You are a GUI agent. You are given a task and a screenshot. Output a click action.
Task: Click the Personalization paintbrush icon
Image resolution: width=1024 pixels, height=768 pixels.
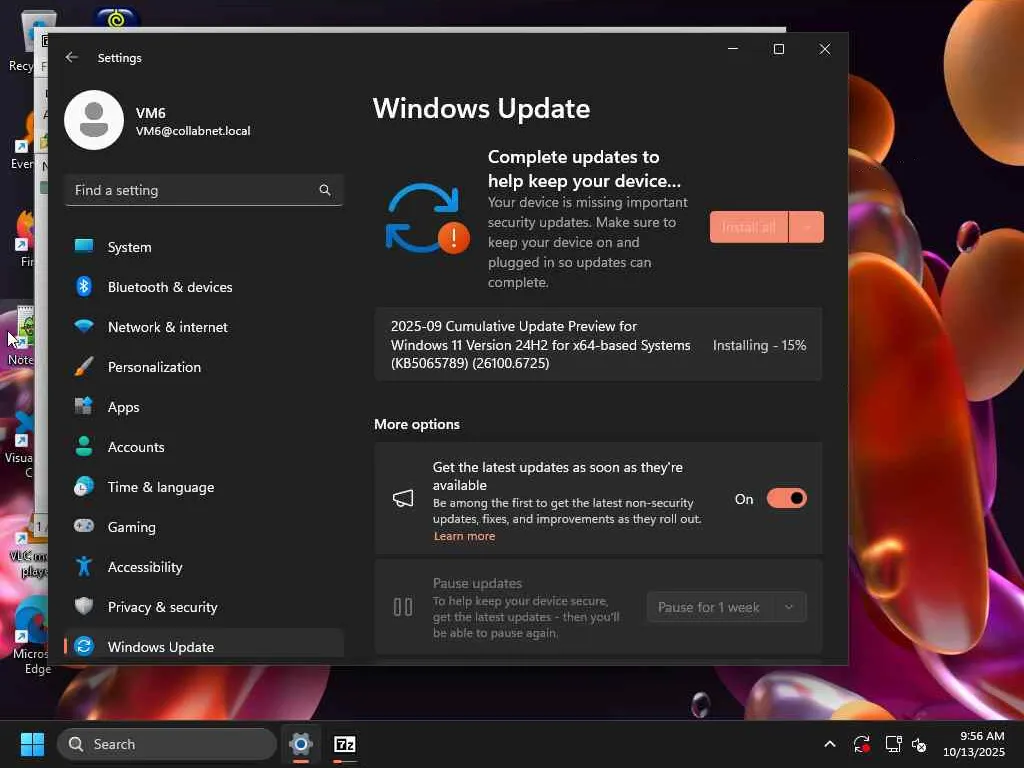click(x=84, y=366)
